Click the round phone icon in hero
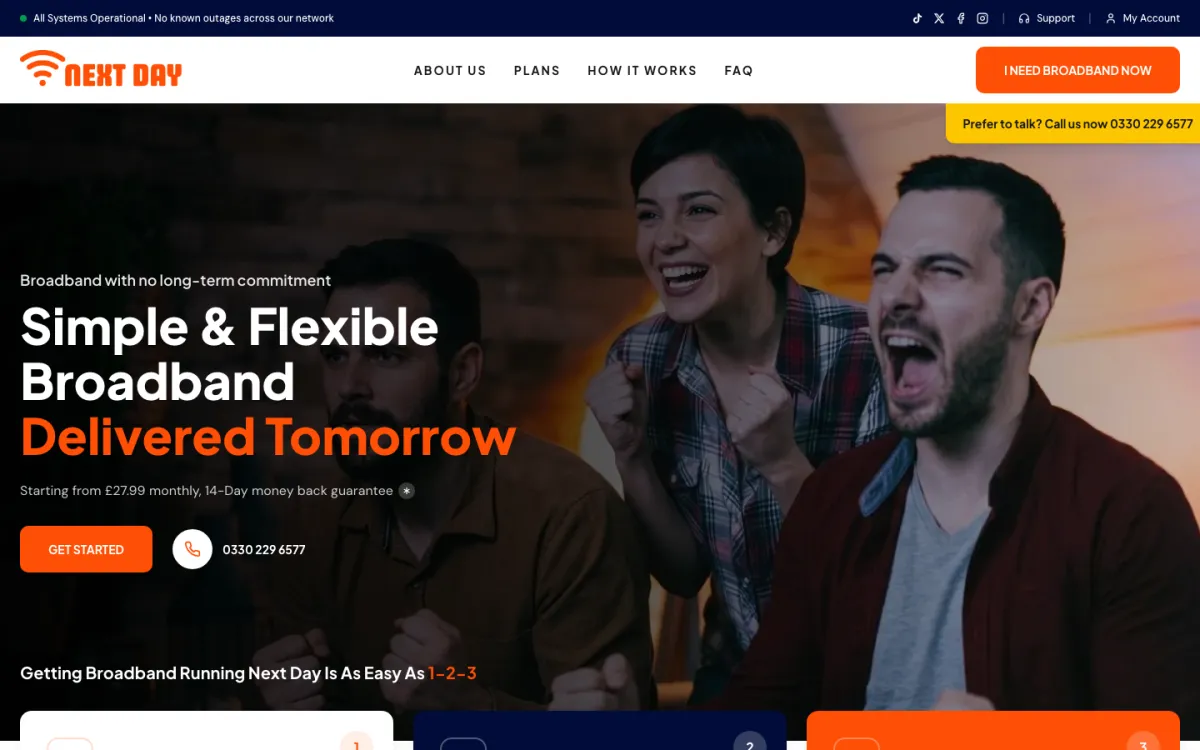 [192, 549]
